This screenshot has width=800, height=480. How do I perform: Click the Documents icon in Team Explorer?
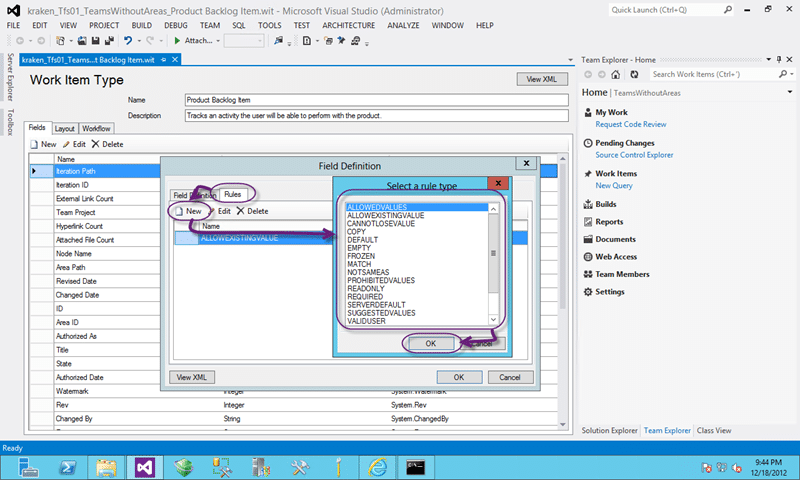tap(588, 239)
